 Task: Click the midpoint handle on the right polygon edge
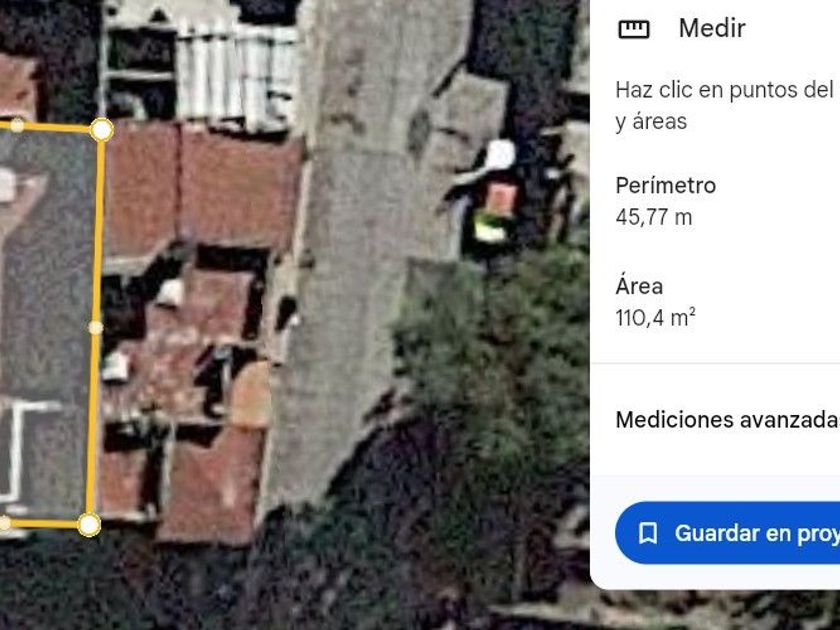pos(95,327)
